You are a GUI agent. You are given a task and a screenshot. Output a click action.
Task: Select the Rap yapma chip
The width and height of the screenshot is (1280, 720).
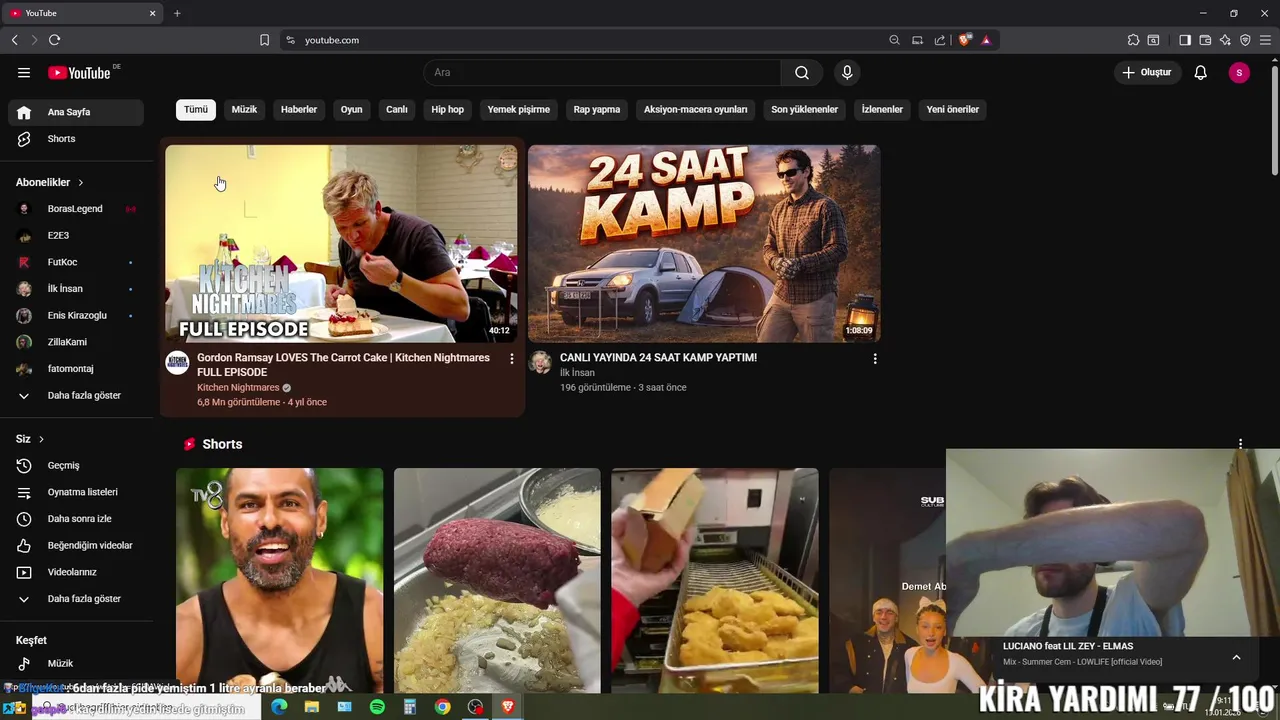point(597,109)
